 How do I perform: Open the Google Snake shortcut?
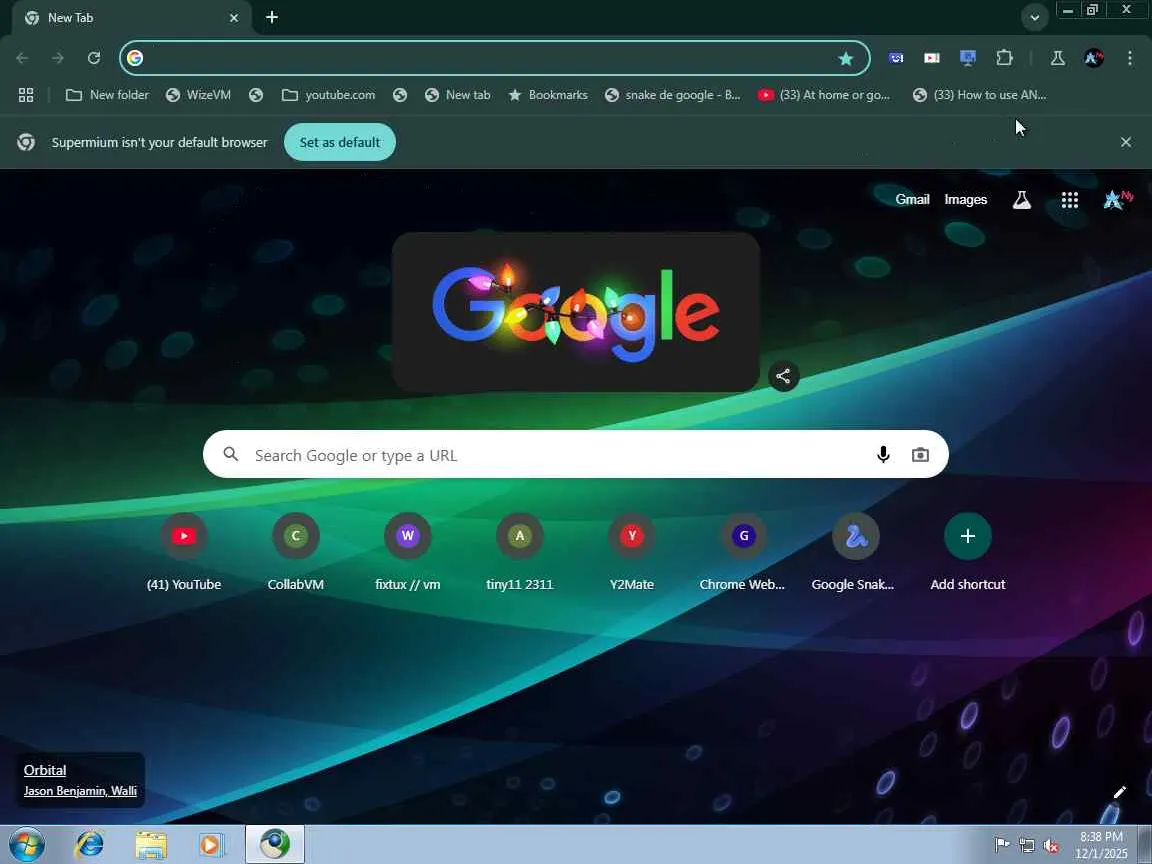[855, 553]
